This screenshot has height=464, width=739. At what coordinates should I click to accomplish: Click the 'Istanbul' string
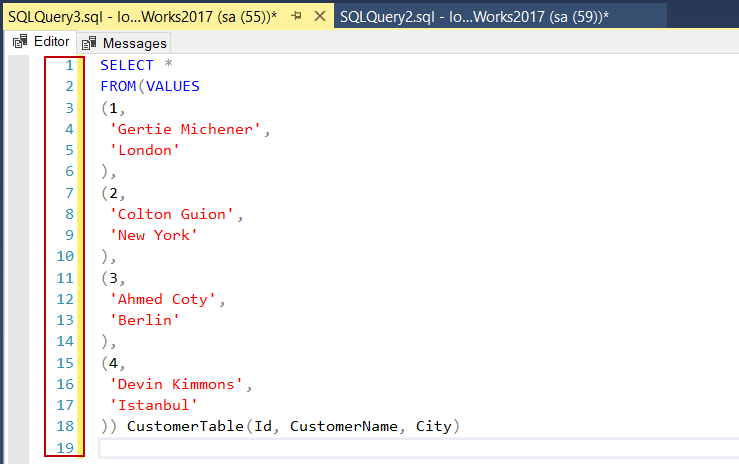[153, 405]
